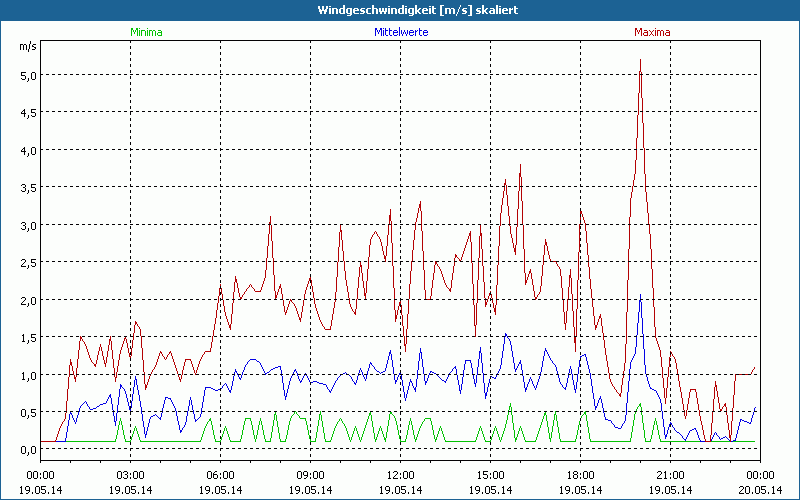Select the 5,0 y-axis value label
Image resolution: width=800 pixels, height=500 pixels.
[27, 75]
